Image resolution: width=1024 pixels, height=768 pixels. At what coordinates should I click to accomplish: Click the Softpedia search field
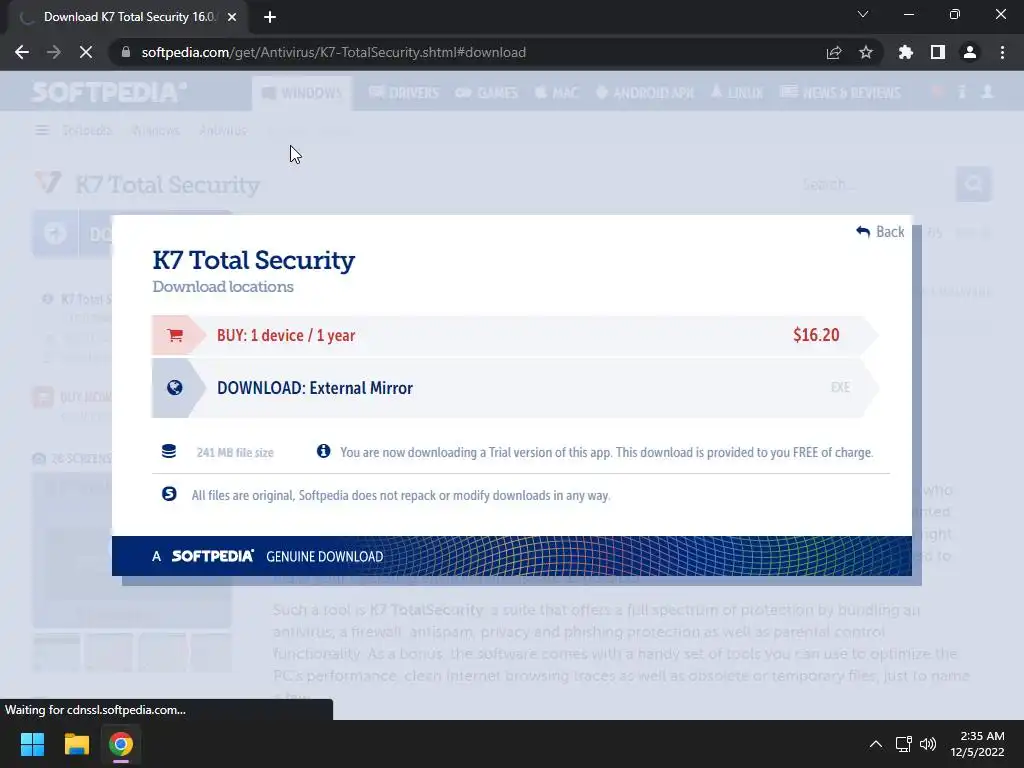(875, 185)
